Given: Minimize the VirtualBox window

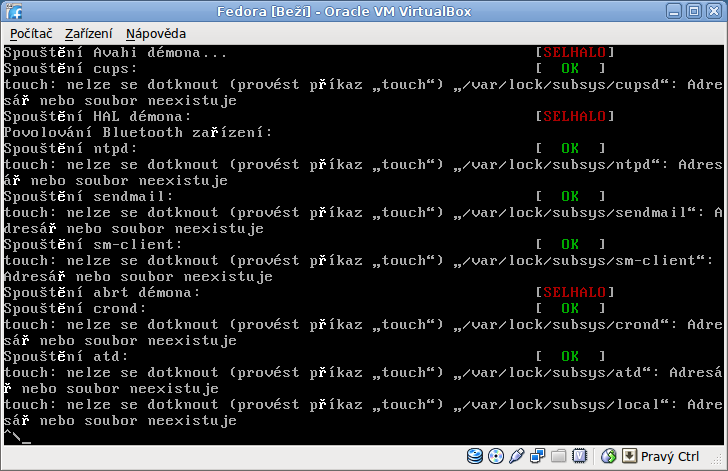Looking at the screenshot, I should click(674, 11).
